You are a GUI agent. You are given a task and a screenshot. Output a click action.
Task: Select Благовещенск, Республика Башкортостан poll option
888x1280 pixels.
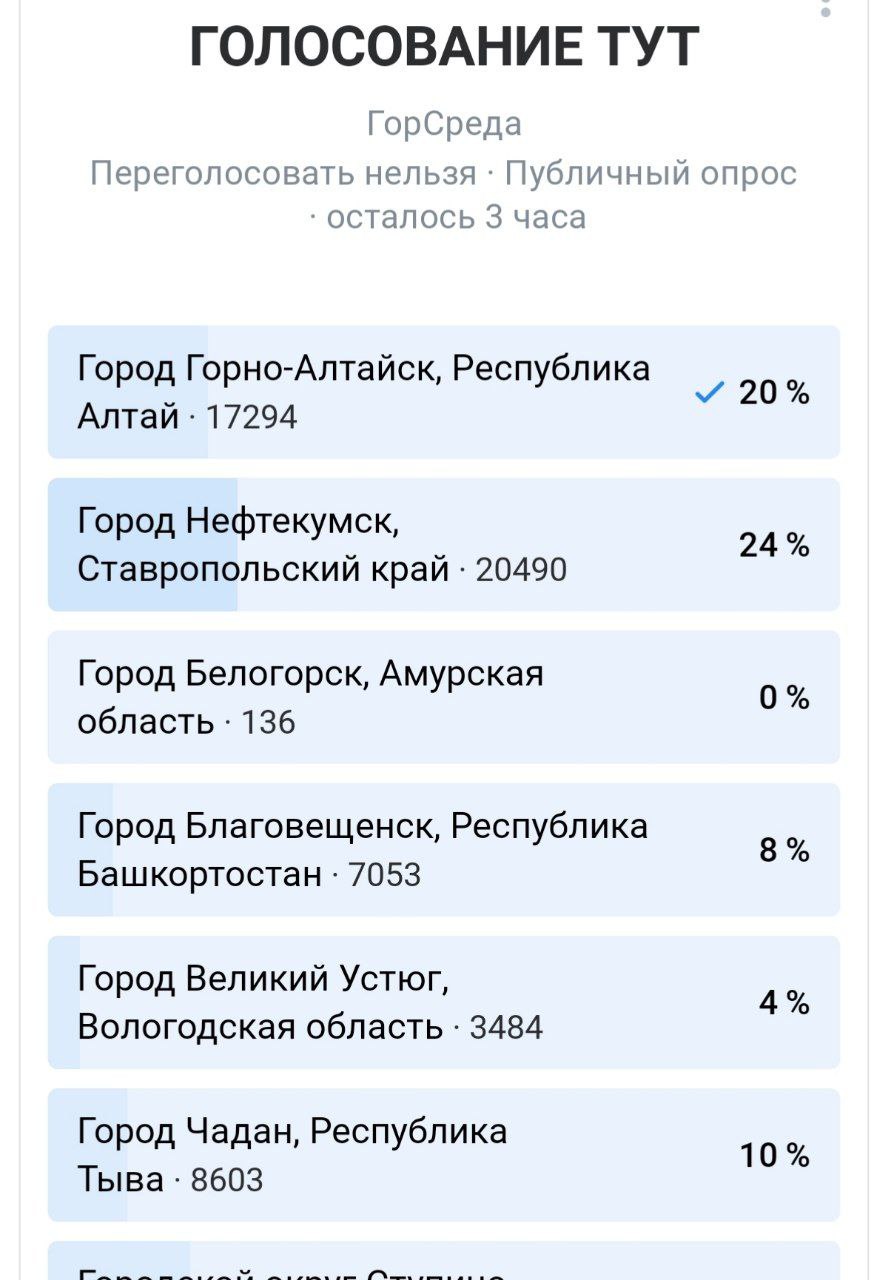point(364,849)
